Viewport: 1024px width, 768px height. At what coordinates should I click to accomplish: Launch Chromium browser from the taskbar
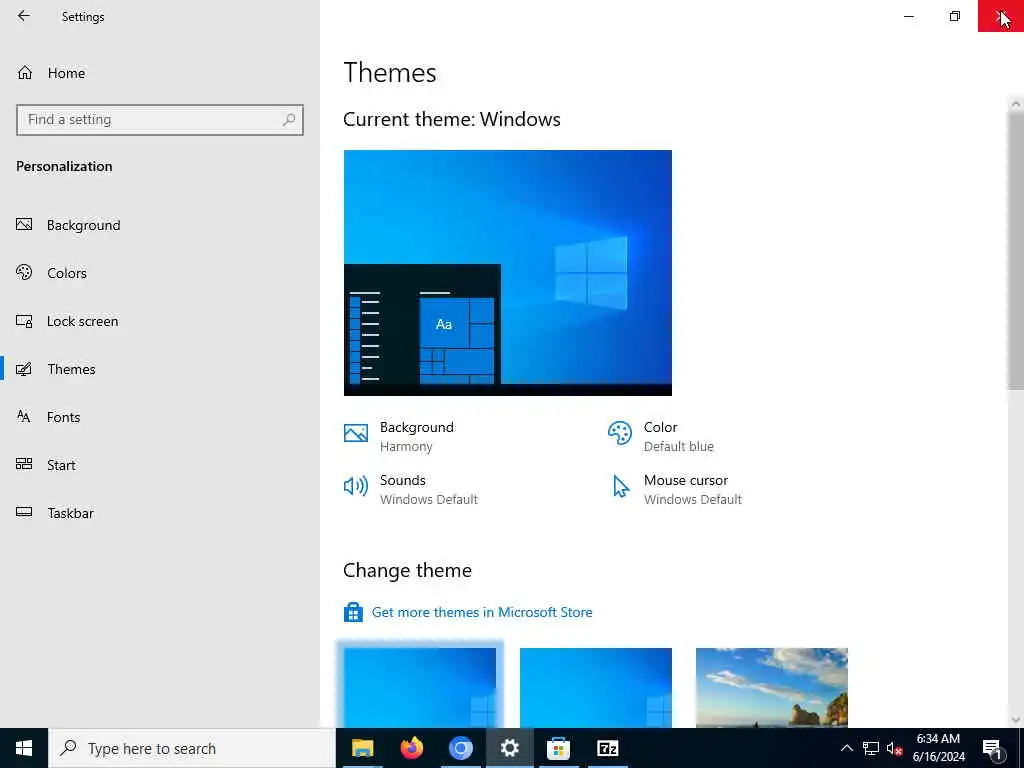[x=460, y=748]
